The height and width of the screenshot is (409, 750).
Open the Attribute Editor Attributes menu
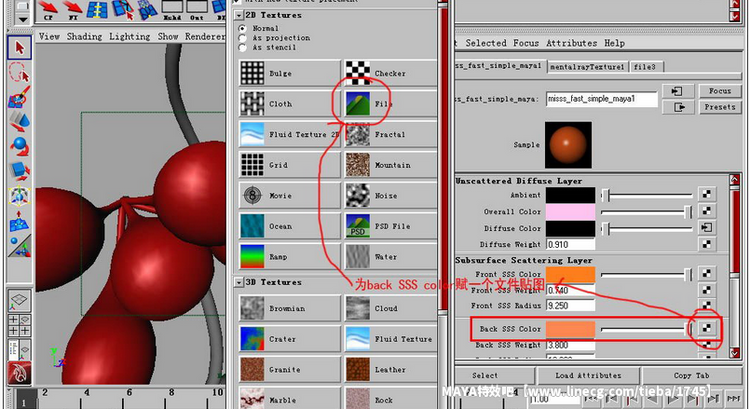point(571,43)
